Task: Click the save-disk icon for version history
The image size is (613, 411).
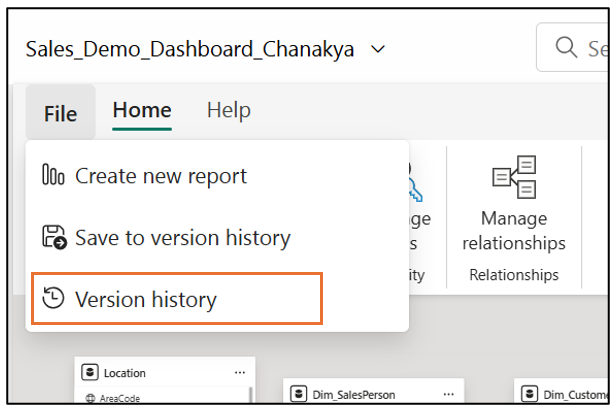Action: pyautogui.click(x=54, y=237)
